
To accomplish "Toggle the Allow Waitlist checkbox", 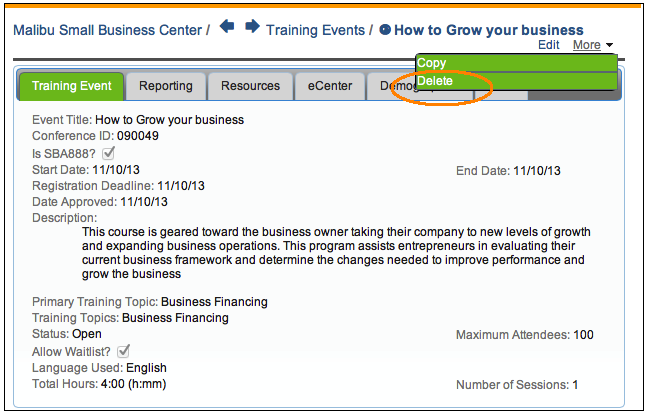I will 124,351.
